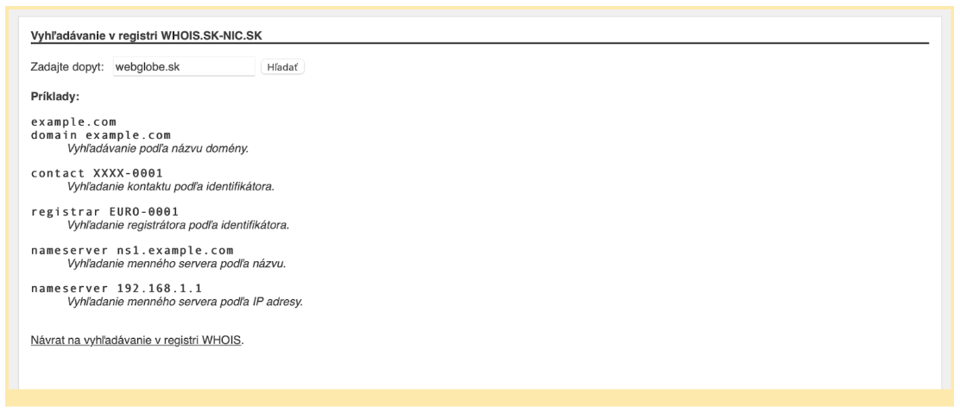
Task: Click the Zadajte dopyt label
Action: pyautogui.click(x=67, y=67)
